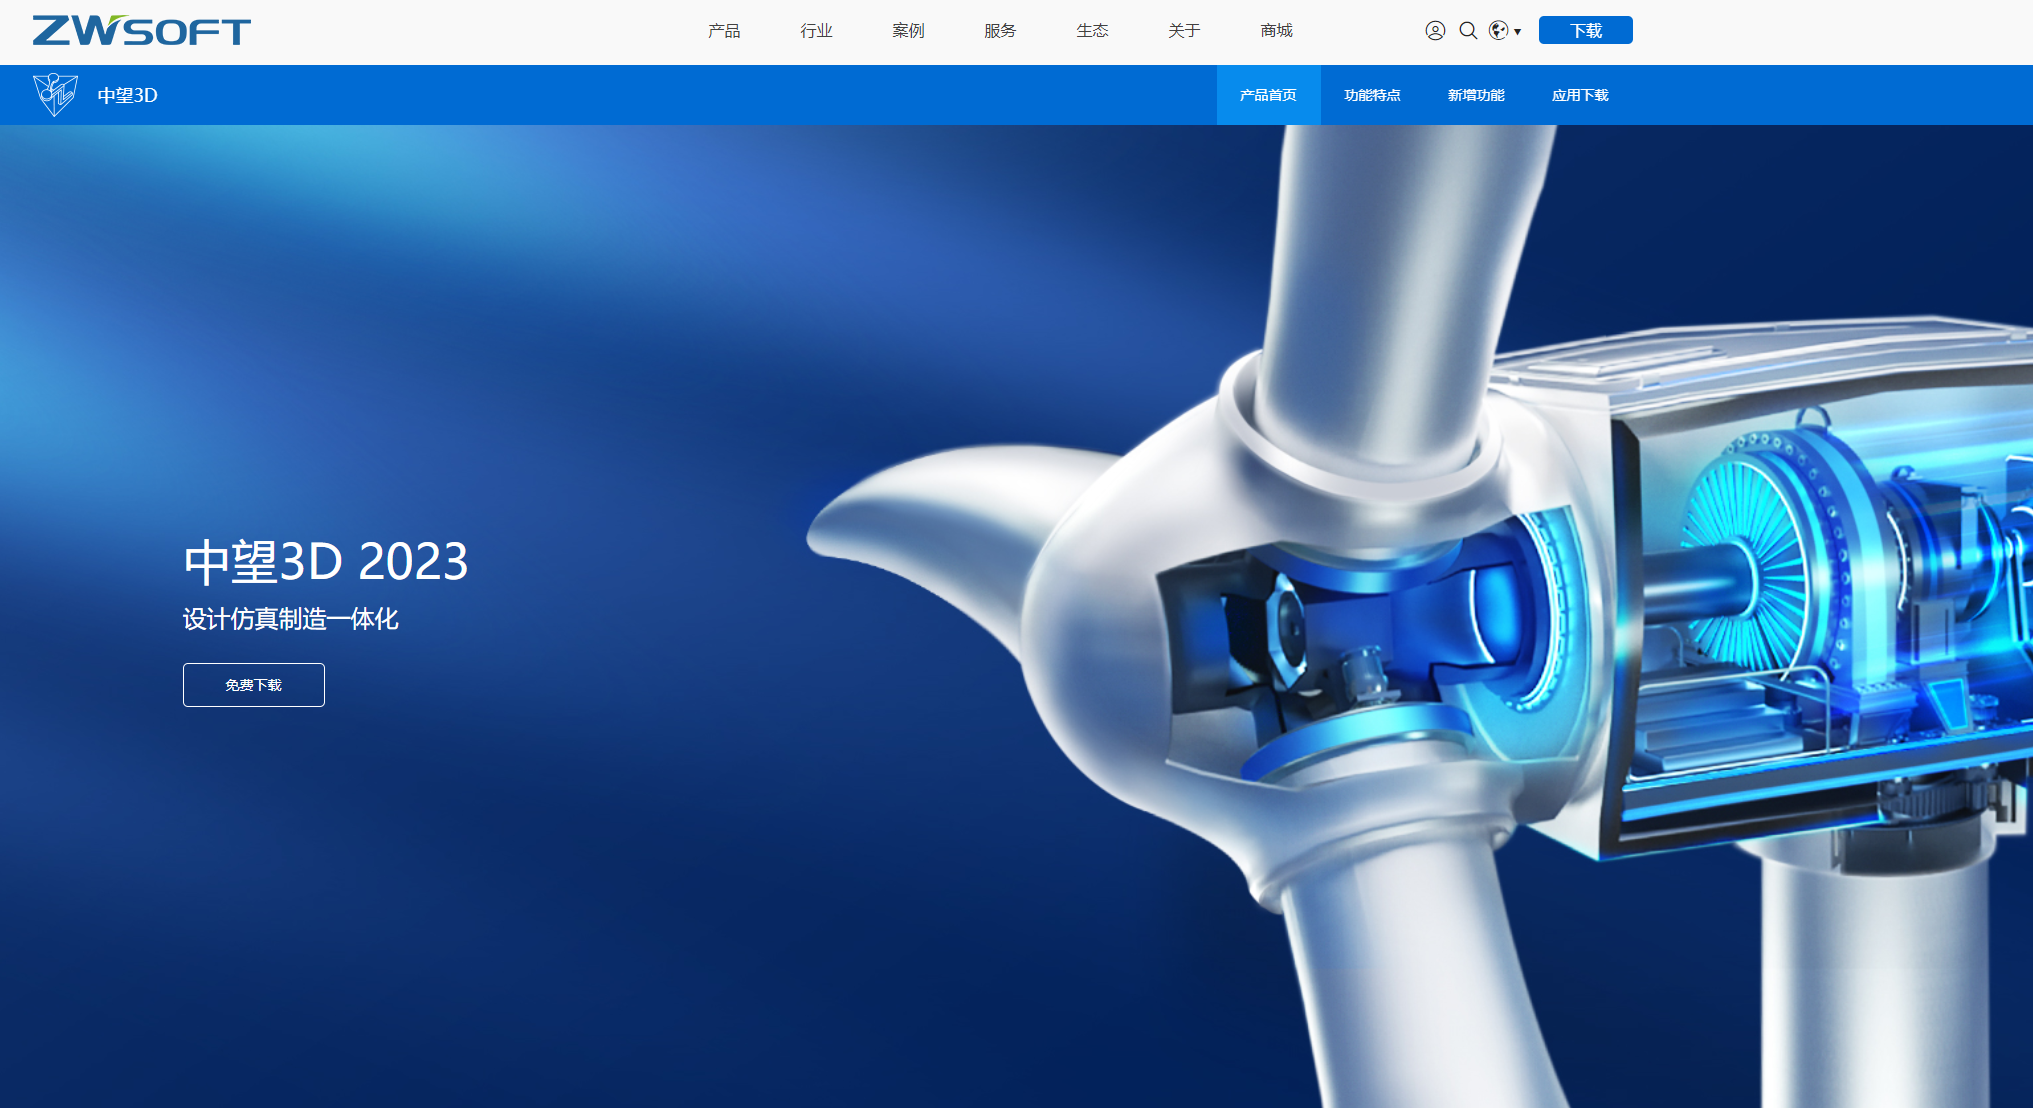2033x1108 pixels.
Task: Click the globe language icon
Action: [1498, 31]
